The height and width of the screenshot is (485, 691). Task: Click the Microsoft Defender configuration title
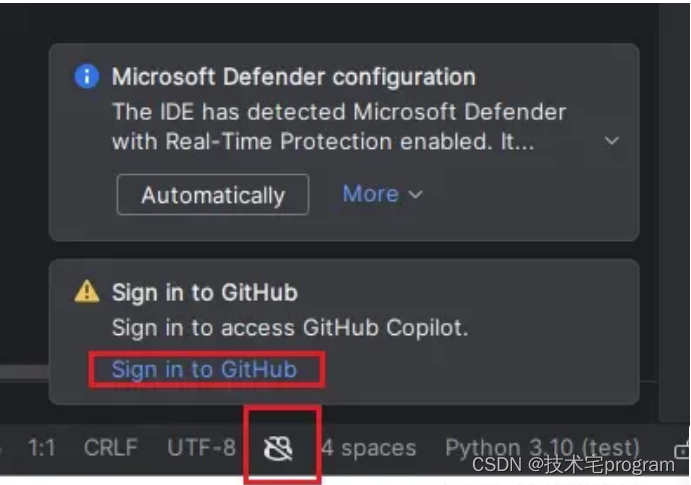(x=293, y=77)
